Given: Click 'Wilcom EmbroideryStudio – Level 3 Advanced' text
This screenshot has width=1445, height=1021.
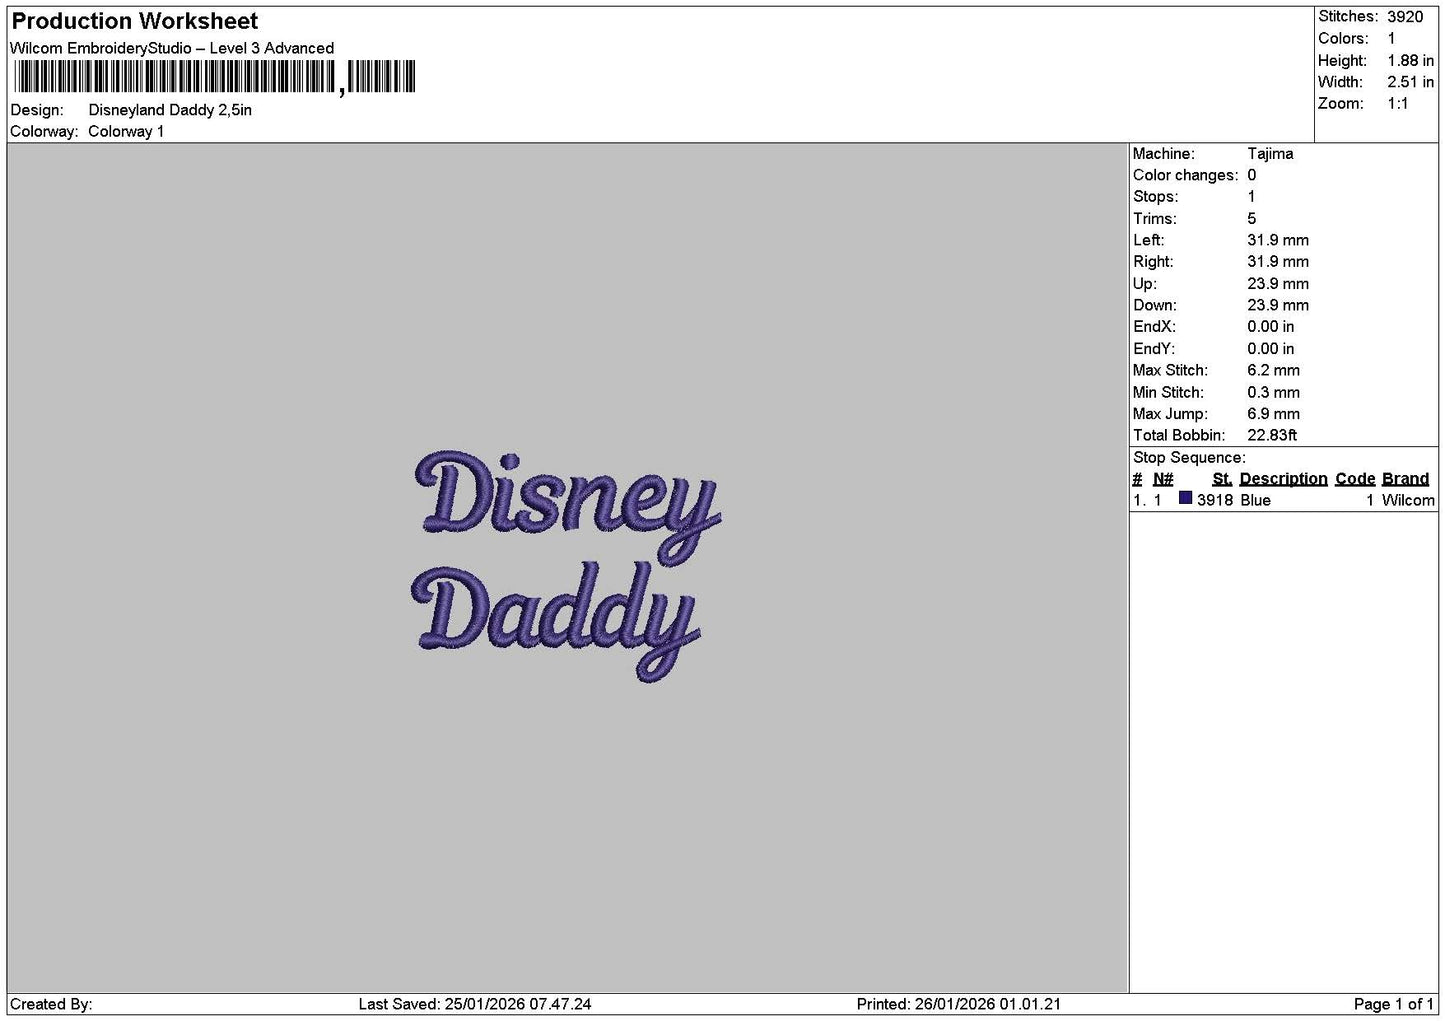Looking at the screenshot, I should coord(172,48).
